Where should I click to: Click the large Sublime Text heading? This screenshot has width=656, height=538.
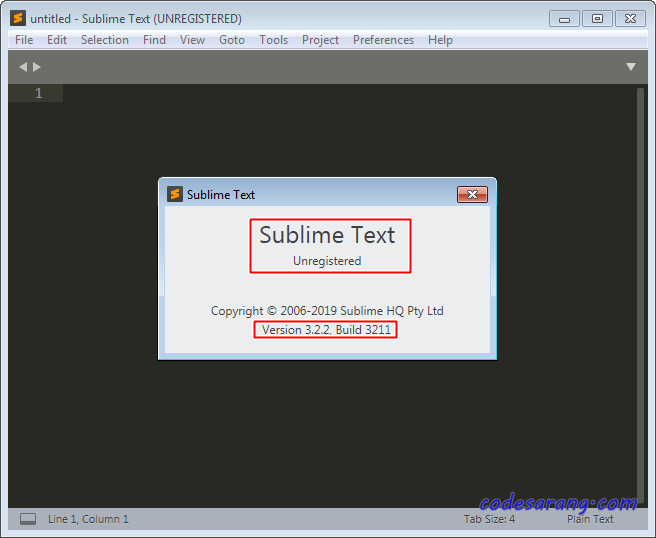pyautogui.click(x=327, y=235)
